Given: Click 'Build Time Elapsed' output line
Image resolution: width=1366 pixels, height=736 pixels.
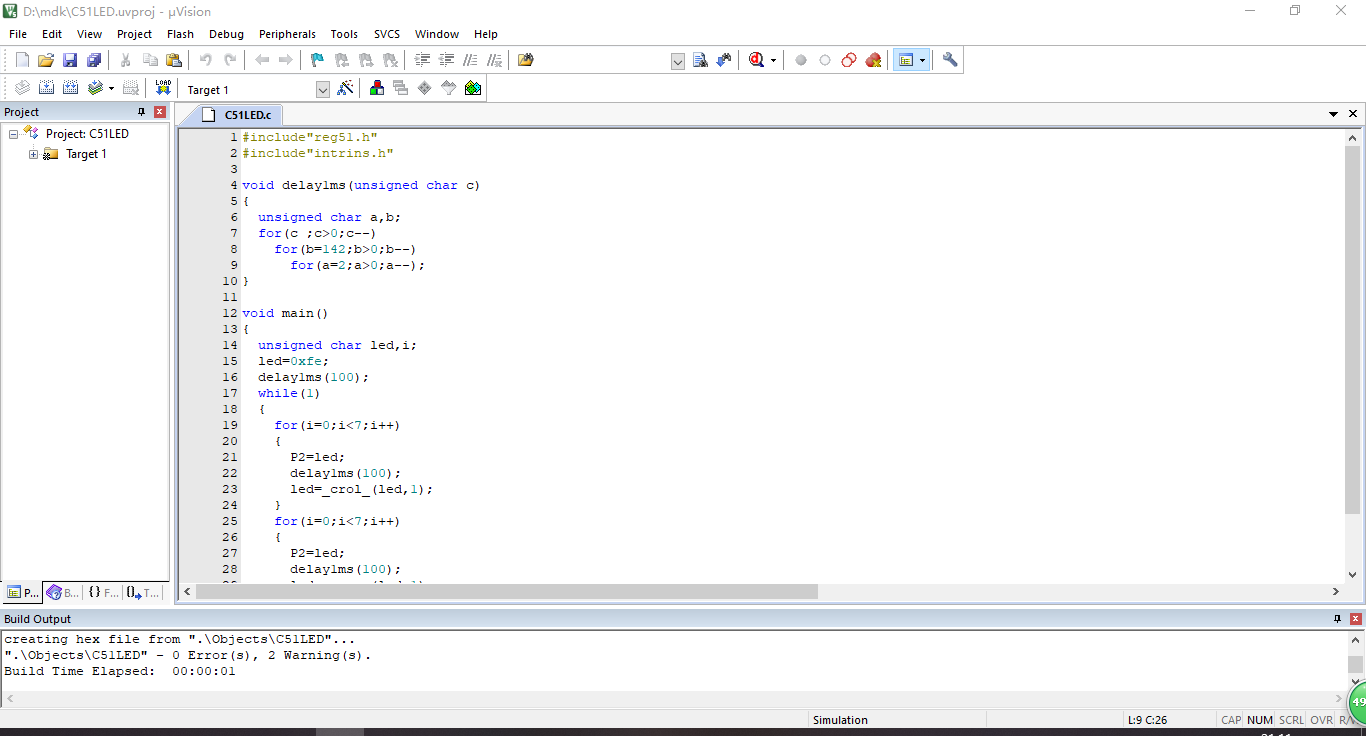Looking at the screenshot, I should point(120,671).
